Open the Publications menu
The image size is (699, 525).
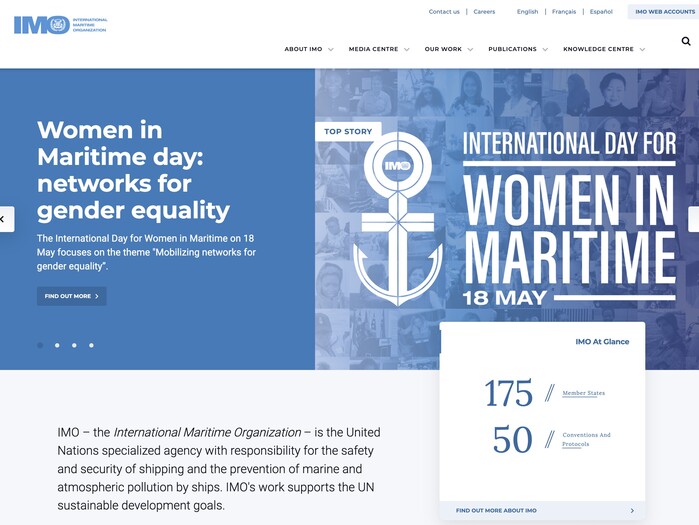point(512,49)
